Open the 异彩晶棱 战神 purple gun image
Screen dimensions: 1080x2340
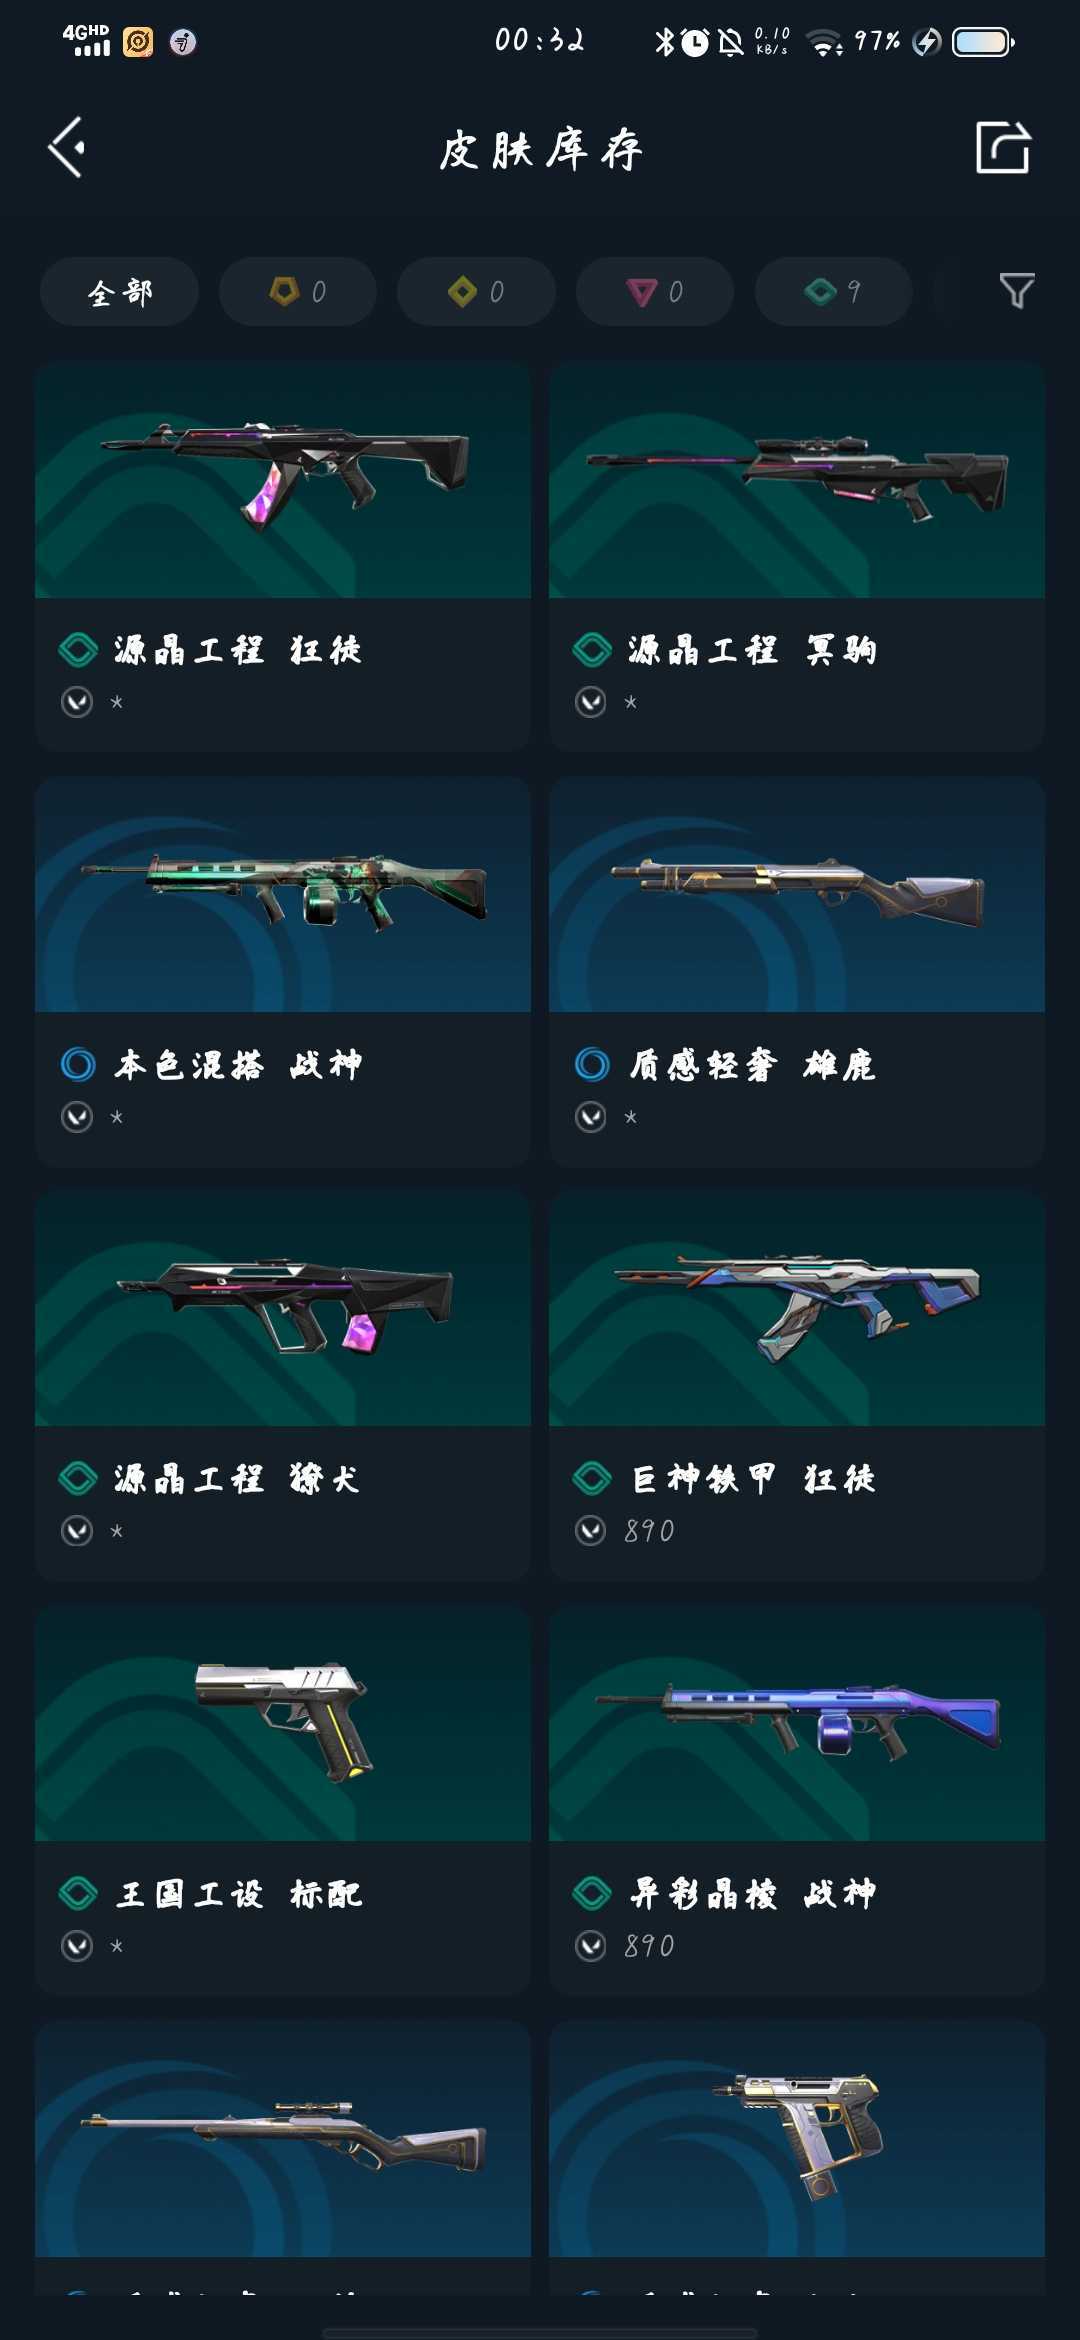pos(797,1723)
